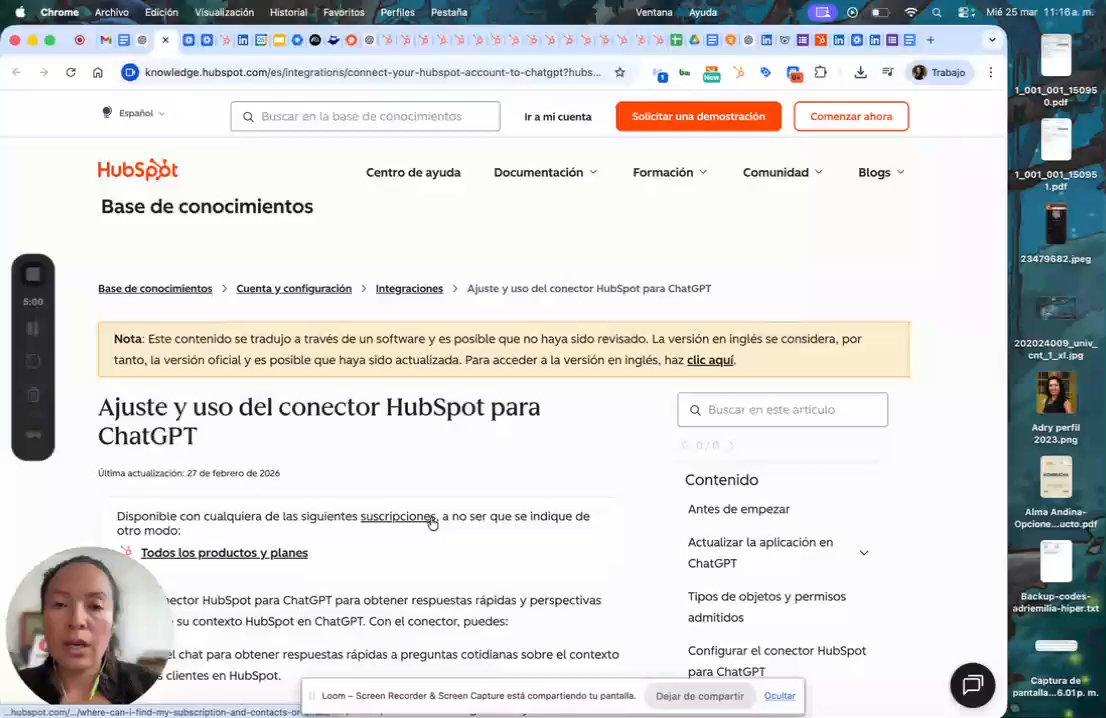The width and height of the screenshot is (1106, 718).
Task: Pause the Loom recording
Action: pos(33,329)
